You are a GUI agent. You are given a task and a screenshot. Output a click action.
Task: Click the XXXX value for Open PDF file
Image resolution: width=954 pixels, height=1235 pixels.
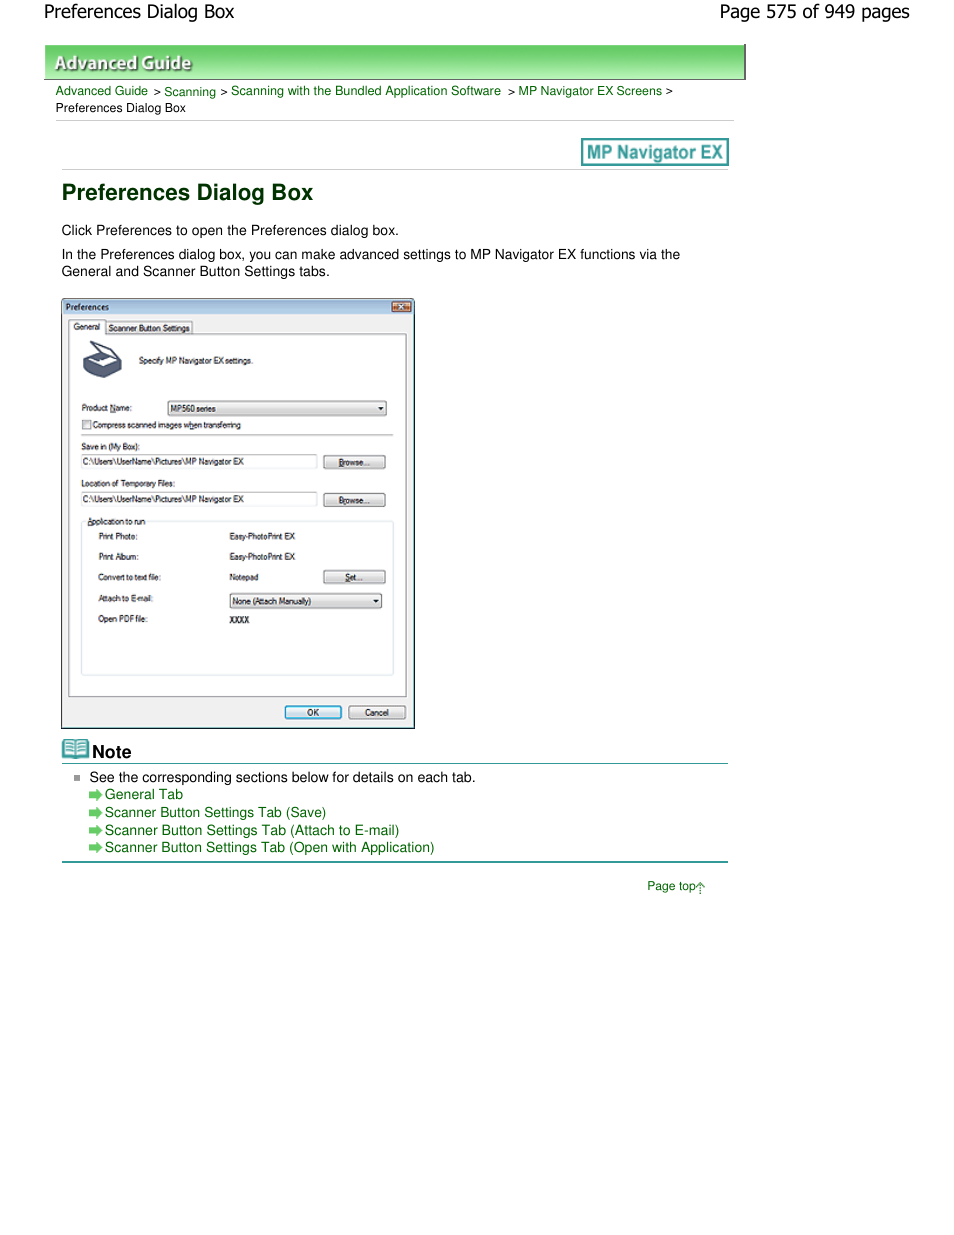click(x=239, y=620)
